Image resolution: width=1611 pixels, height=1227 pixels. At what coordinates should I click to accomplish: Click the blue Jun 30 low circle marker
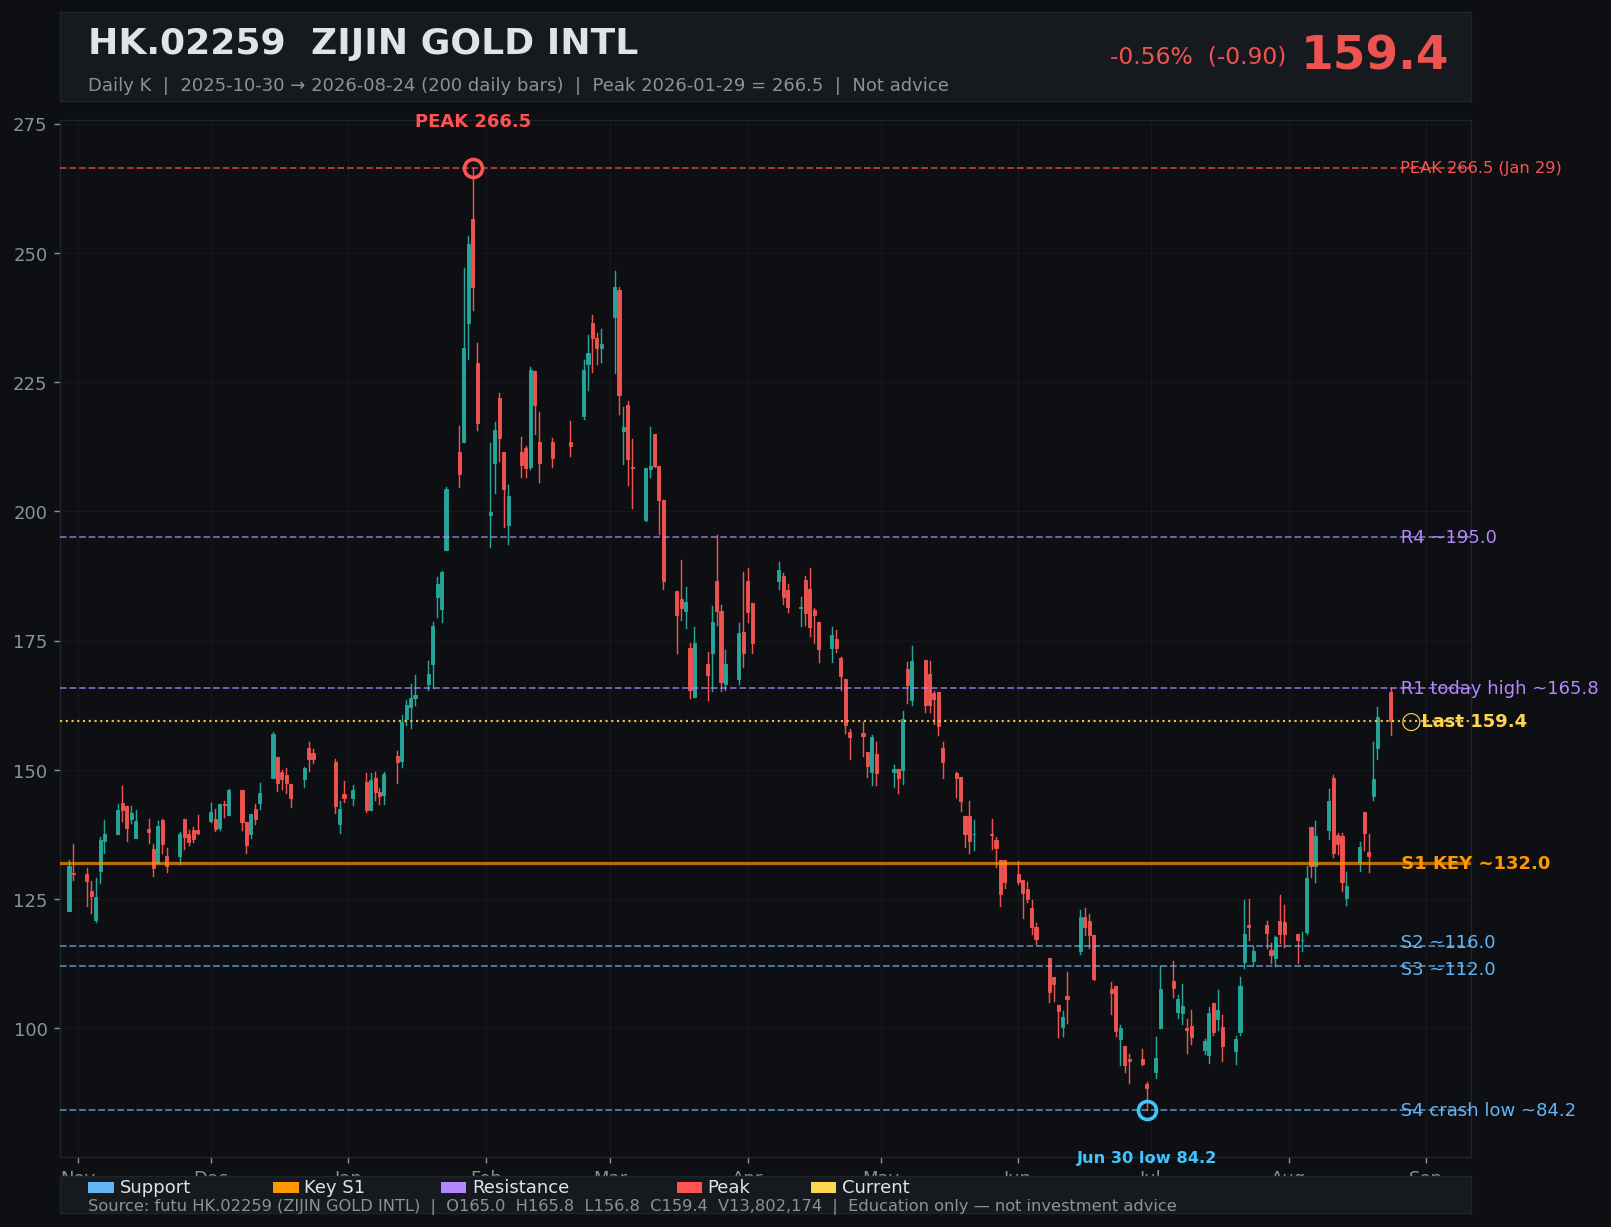(x=1147, y=1110)
